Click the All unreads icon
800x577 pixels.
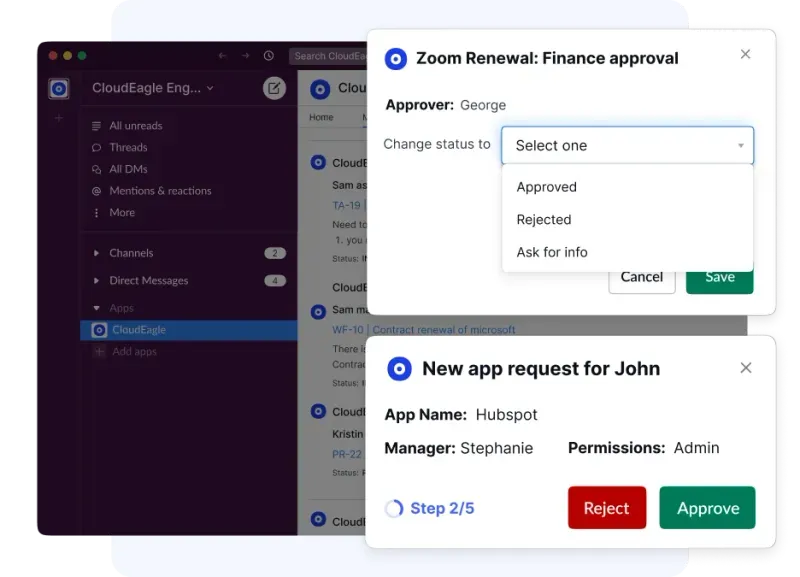point(96,126)
